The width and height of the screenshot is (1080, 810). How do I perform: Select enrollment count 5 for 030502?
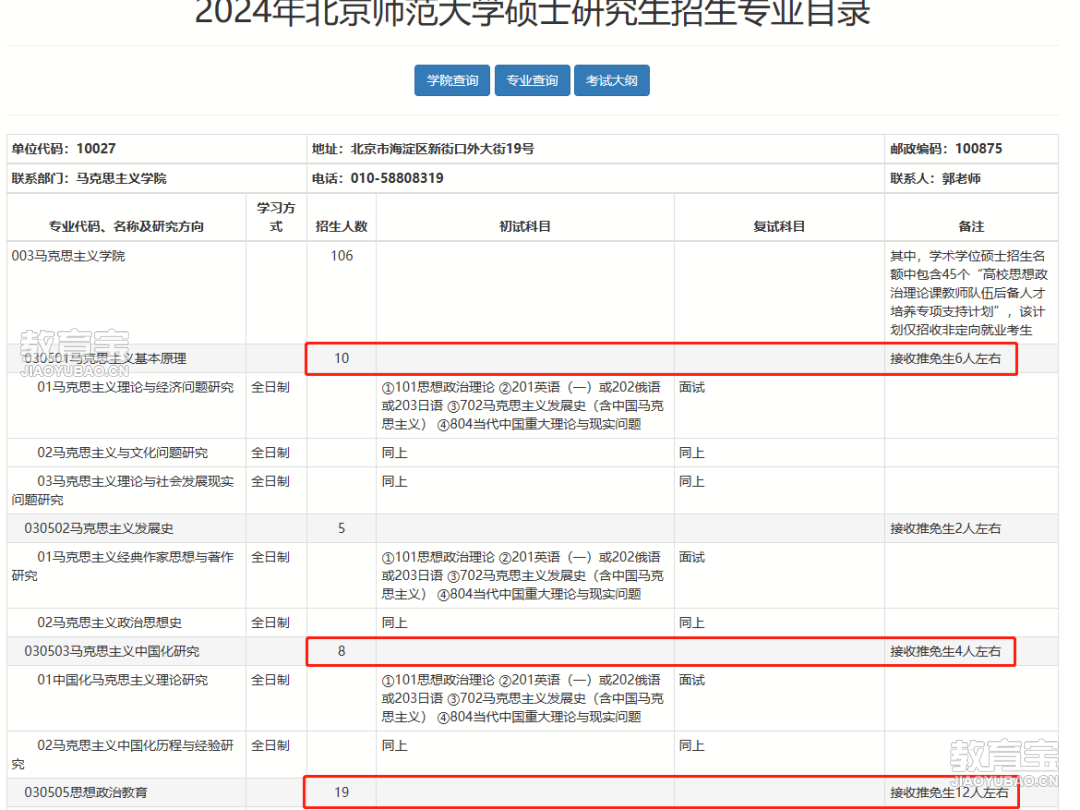[342, 528]
